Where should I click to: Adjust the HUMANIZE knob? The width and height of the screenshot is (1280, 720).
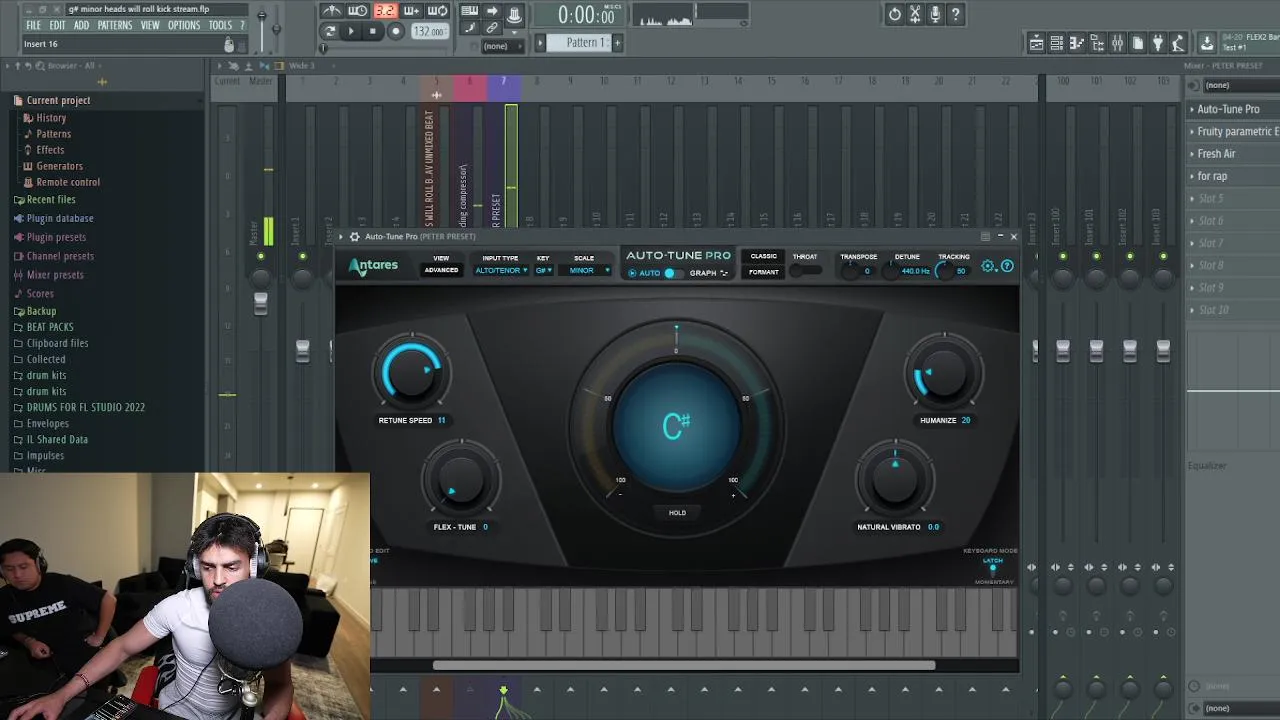click(x=944, y=373)
